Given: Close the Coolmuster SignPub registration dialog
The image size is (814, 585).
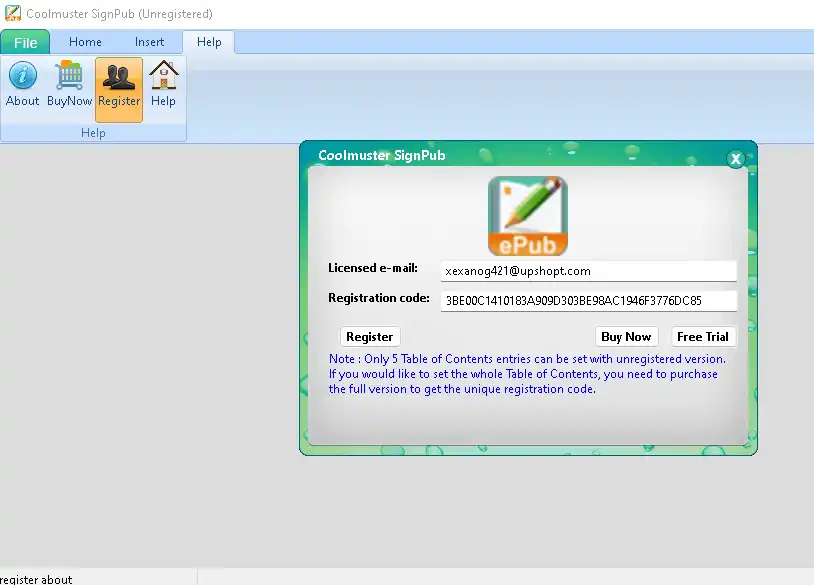Looking at the screenshot, I should pos(735,159).
